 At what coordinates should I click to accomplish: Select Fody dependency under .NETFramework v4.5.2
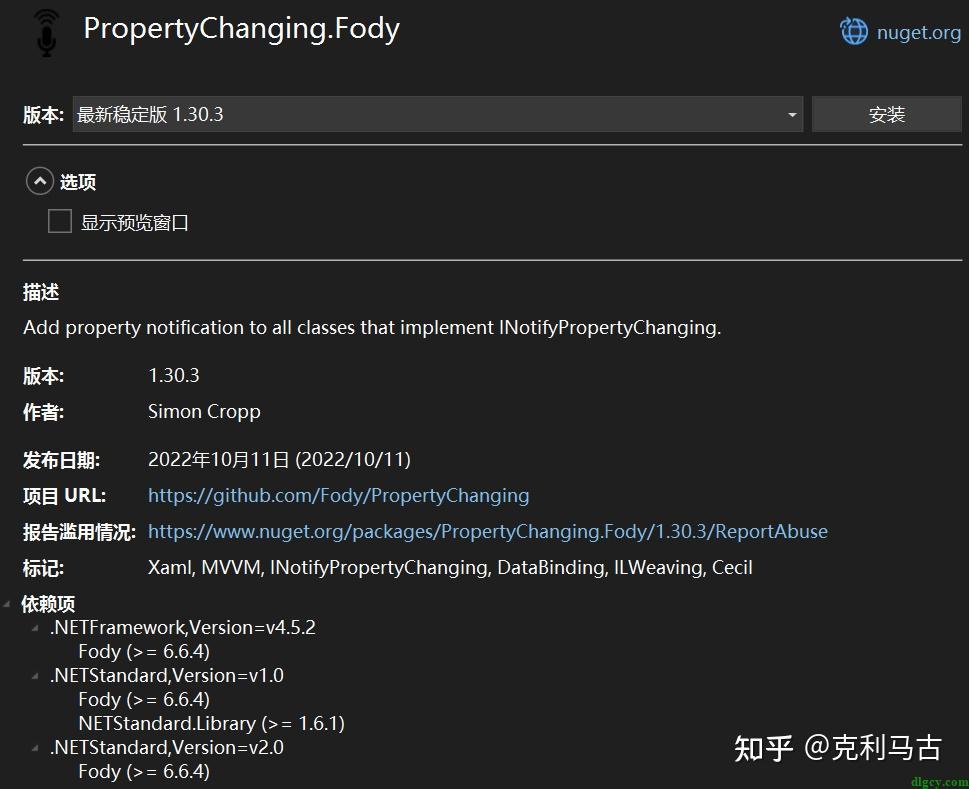tap(143, 651)
